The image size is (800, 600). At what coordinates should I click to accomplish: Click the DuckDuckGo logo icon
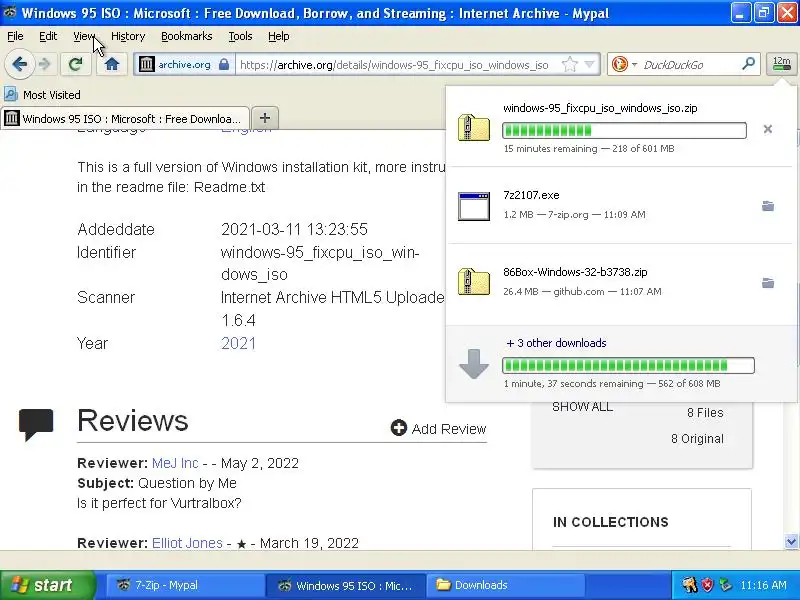(619, 64)
